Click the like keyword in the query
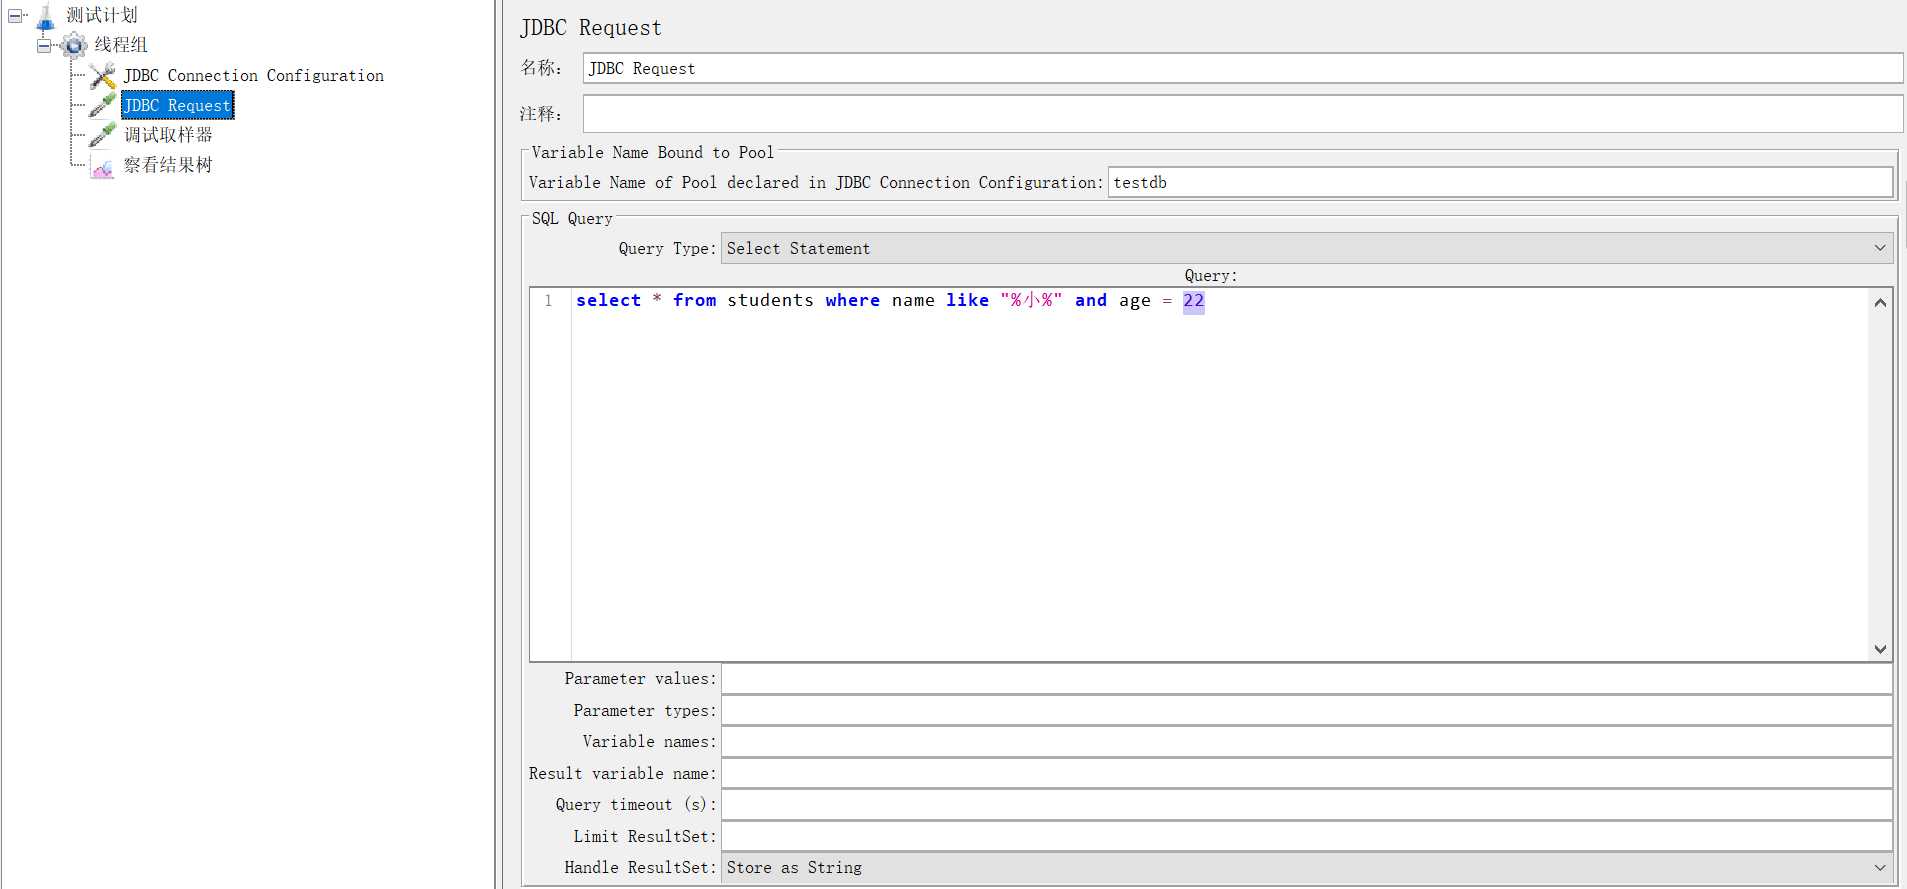1907x889 pixels. (x=967, y=301)
